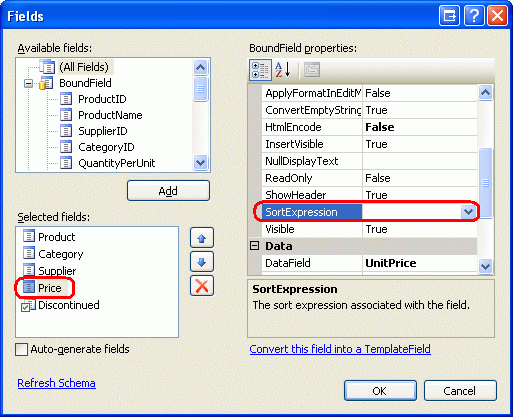Collapse the Data property category
This screenshot has width=513, height=417.
254,246
